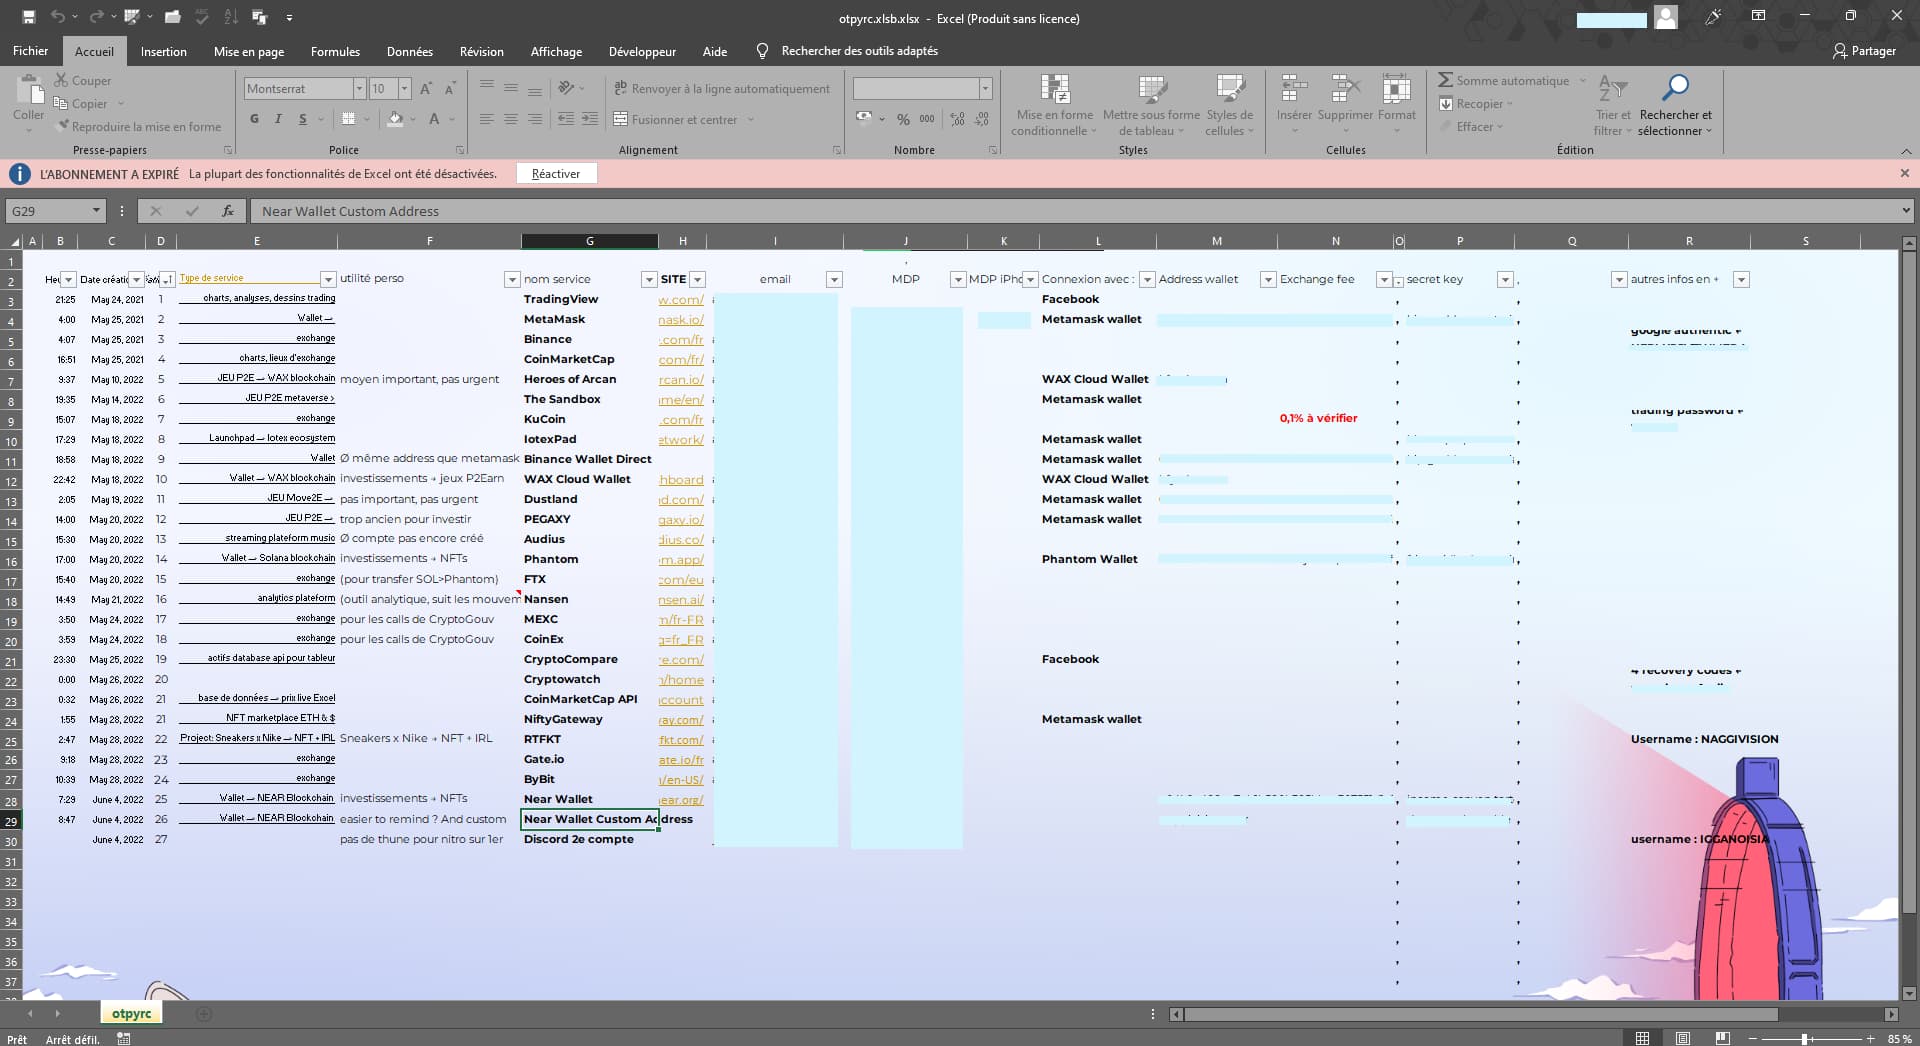Open Rechercher et sélectionner

[1675, 104]
